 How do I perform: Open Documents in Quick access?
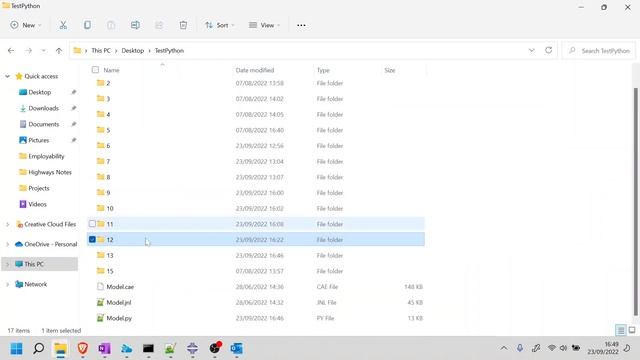click(x=44, y=124)
